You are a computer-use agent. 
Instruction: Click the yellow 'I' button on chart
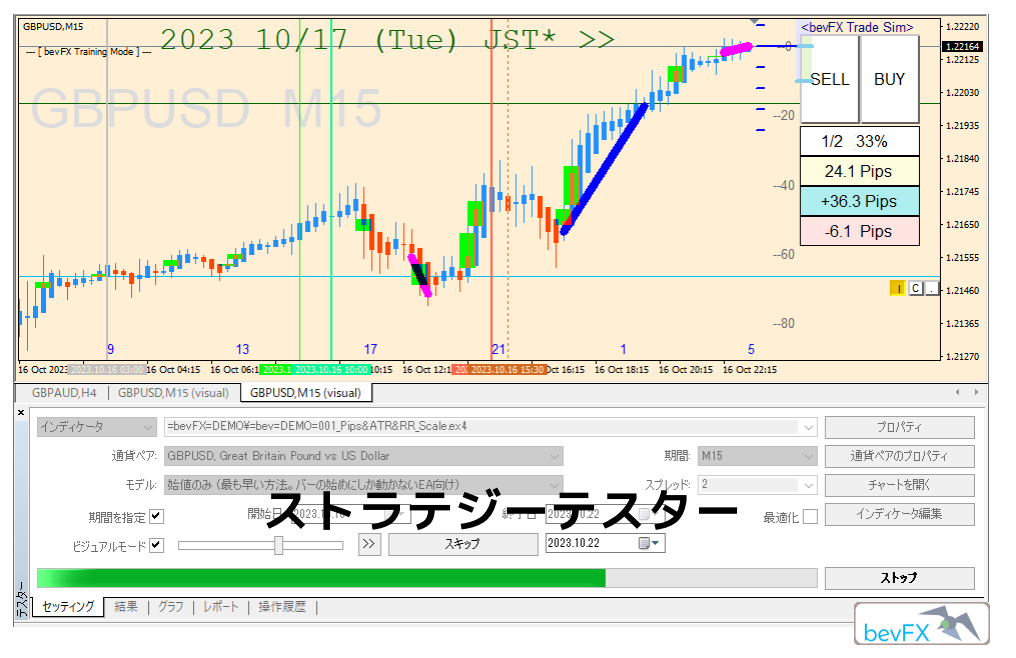(898, 288)
